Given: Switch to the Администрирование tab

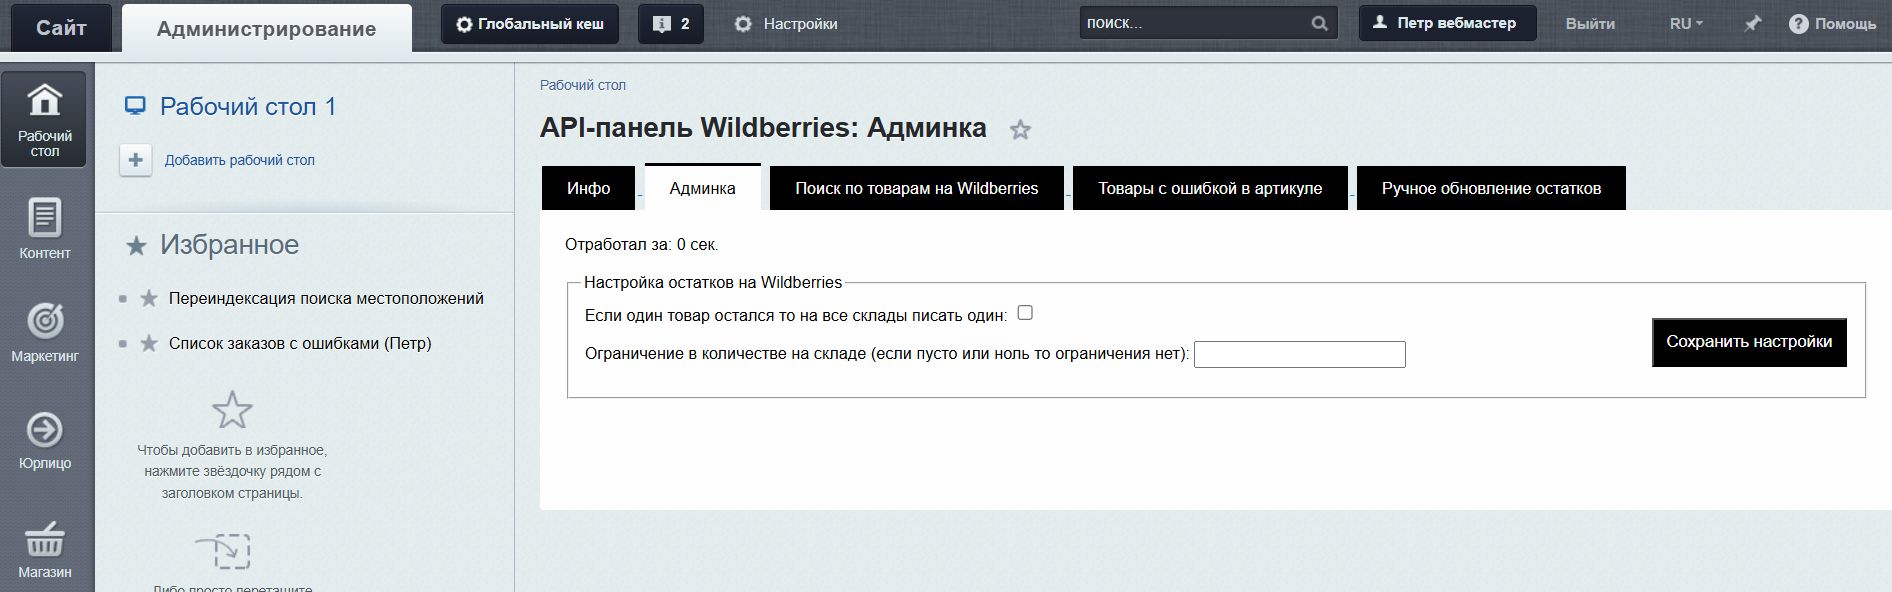Looking at the screenshot, I should pyautogui.click(x=266, y=28).
